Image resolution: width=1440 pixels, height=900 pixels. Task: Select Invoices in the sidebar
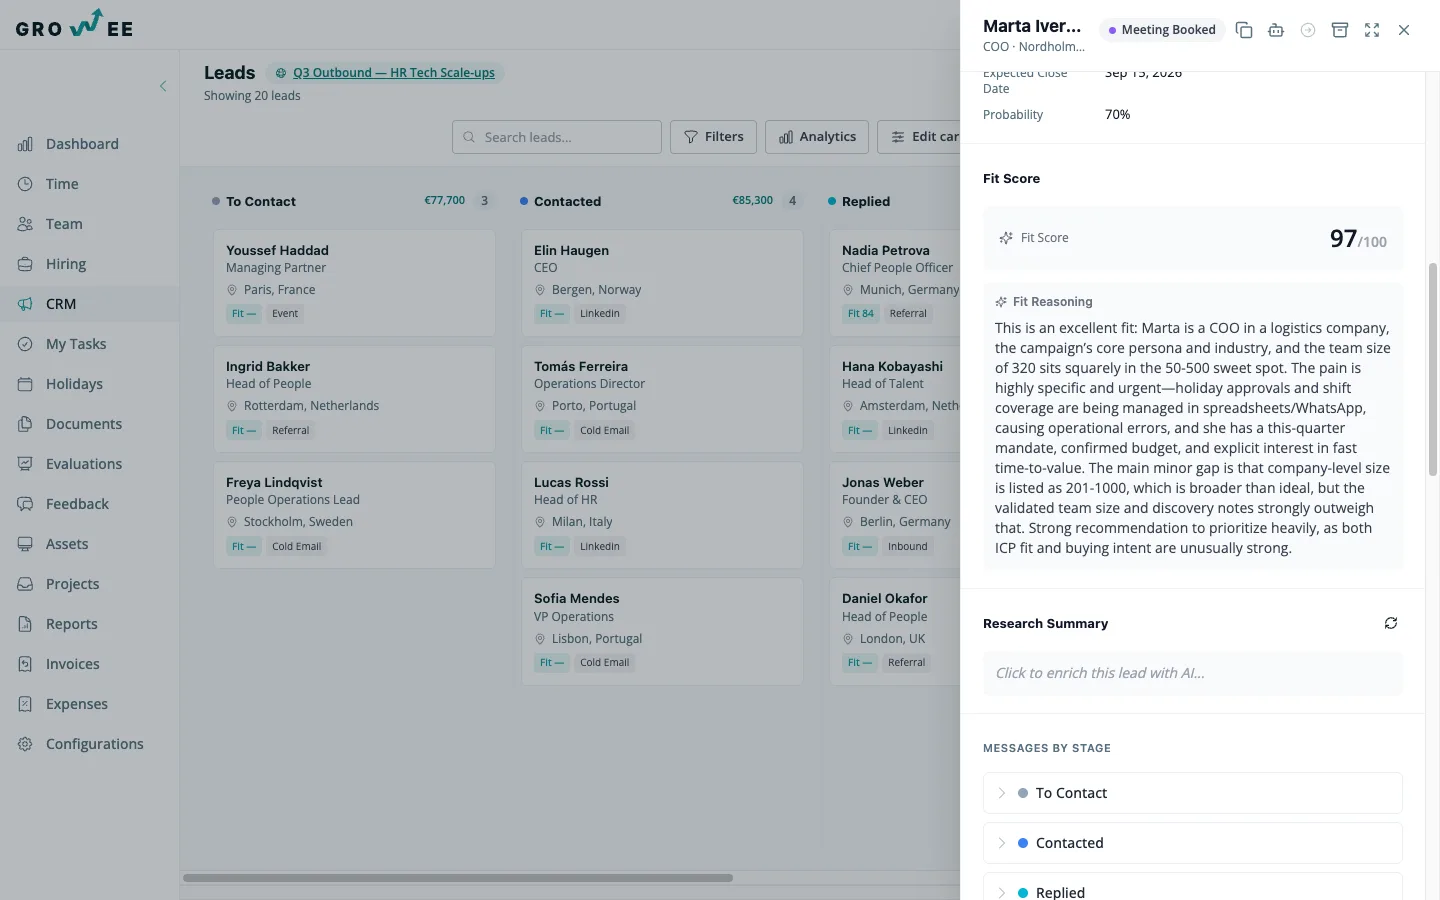click(90, 664)
